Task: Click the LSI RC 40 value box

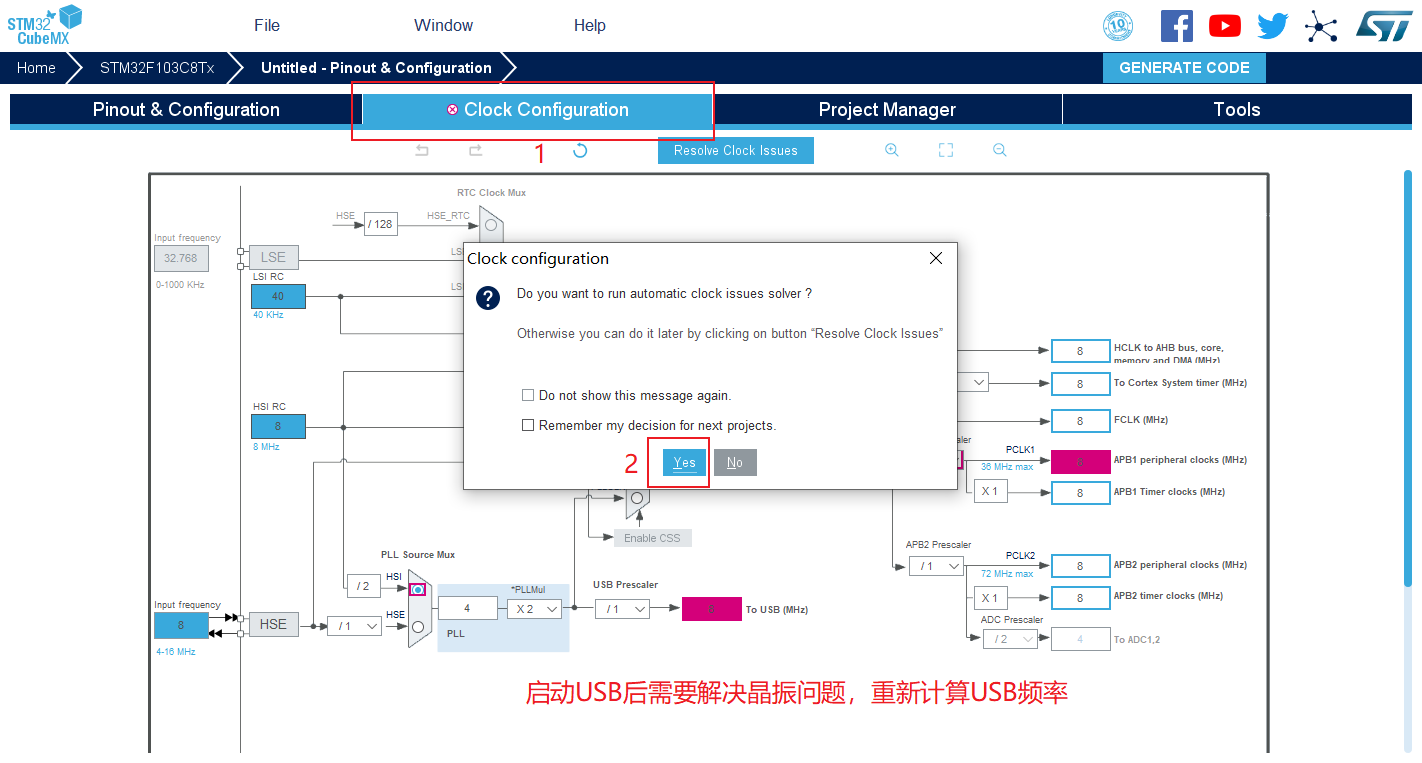Action: (x=278, y=296)
